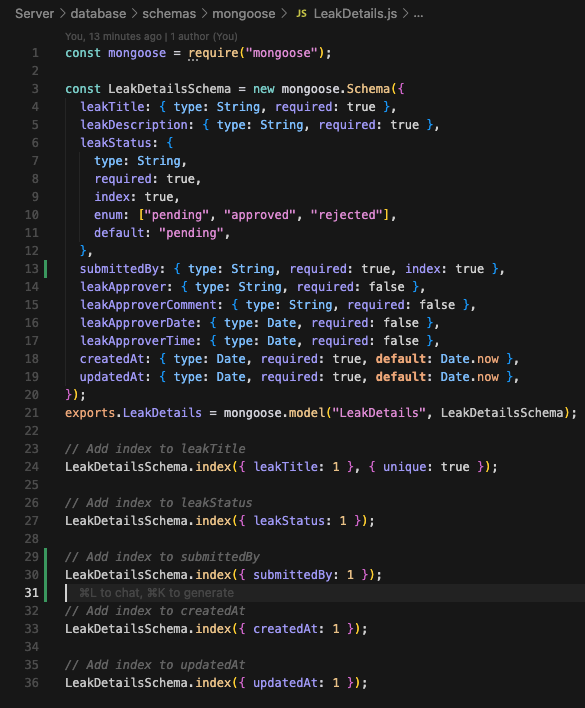Click 'updatedAt' key on line 19
Image resolution: width=585 pixels, height=708 pixels.
click(x=112, y=377)
